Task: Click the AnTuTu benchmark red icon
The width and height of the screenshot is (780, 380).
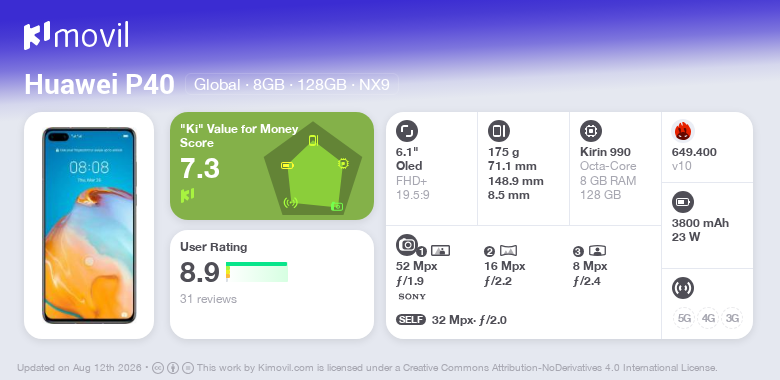Action: point(682,131)
